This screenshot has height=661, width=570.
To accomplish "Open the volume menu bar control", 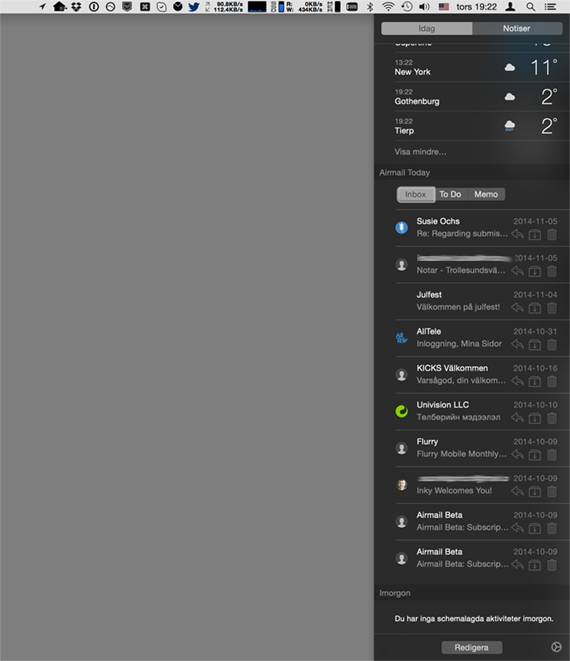I will pos(424,7).
